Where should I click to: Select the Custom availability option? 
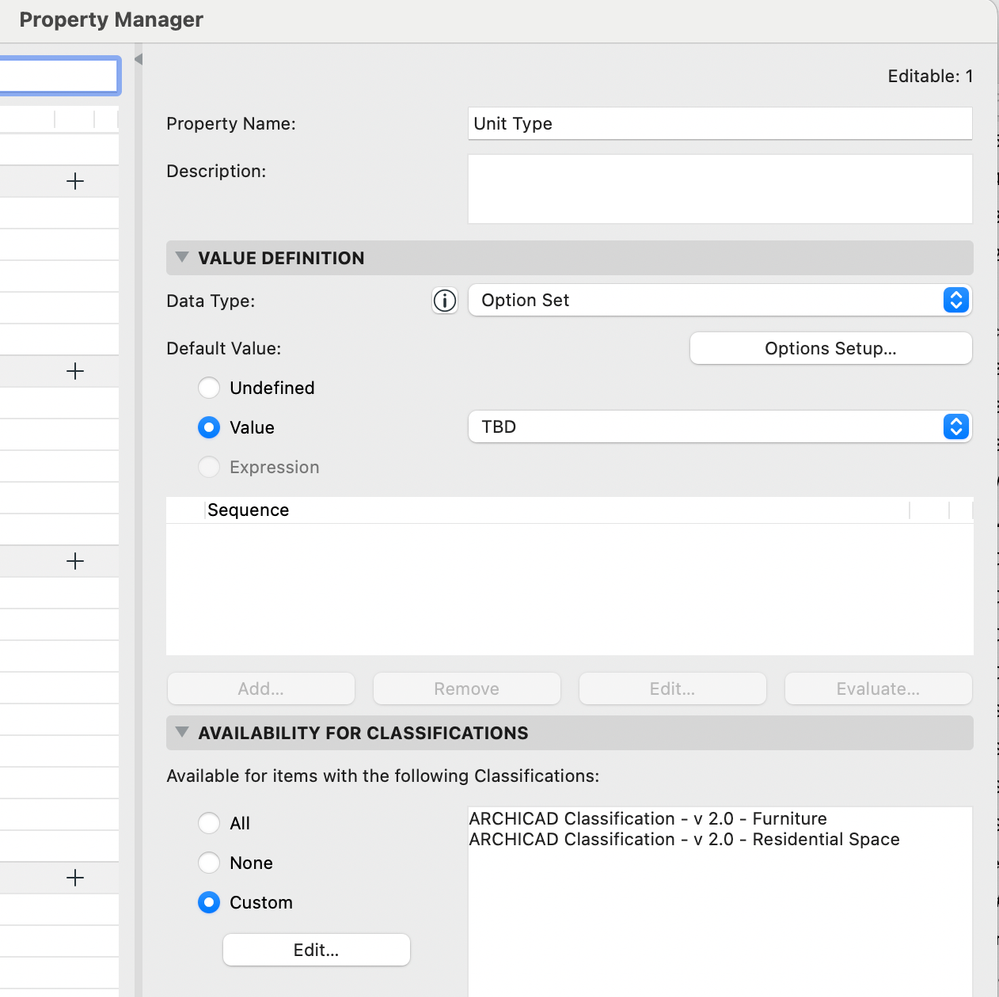click(x=209, y=903)
